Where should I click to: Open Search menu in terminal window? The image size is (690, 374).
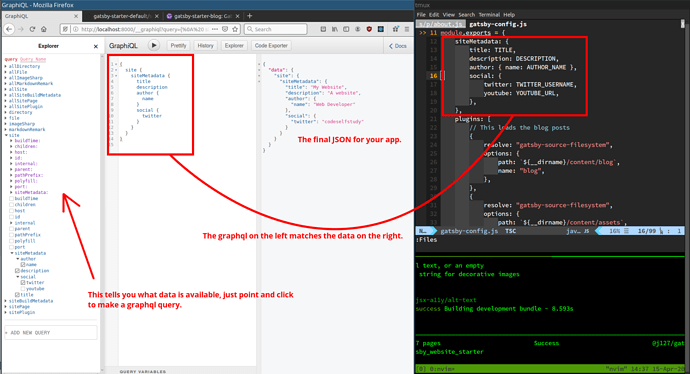pos(466,15)
